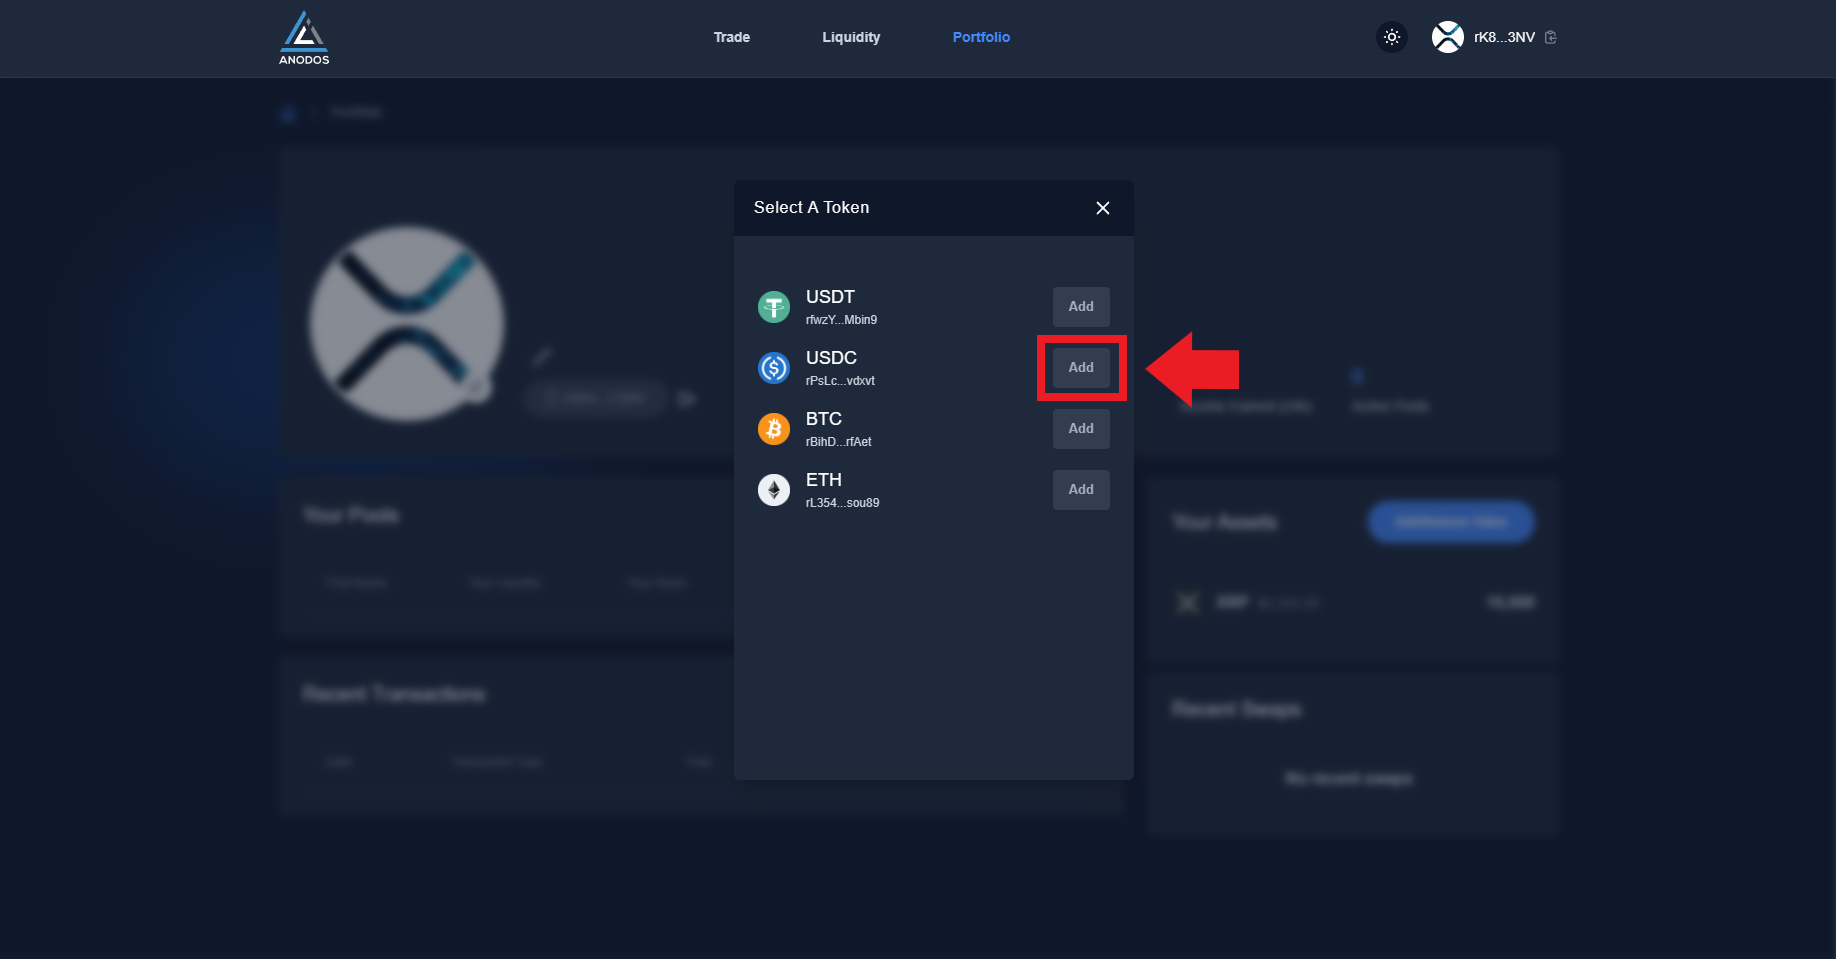Open the Portfolio tab
The image size is (1836, 959).
click(x=980, y=37)
